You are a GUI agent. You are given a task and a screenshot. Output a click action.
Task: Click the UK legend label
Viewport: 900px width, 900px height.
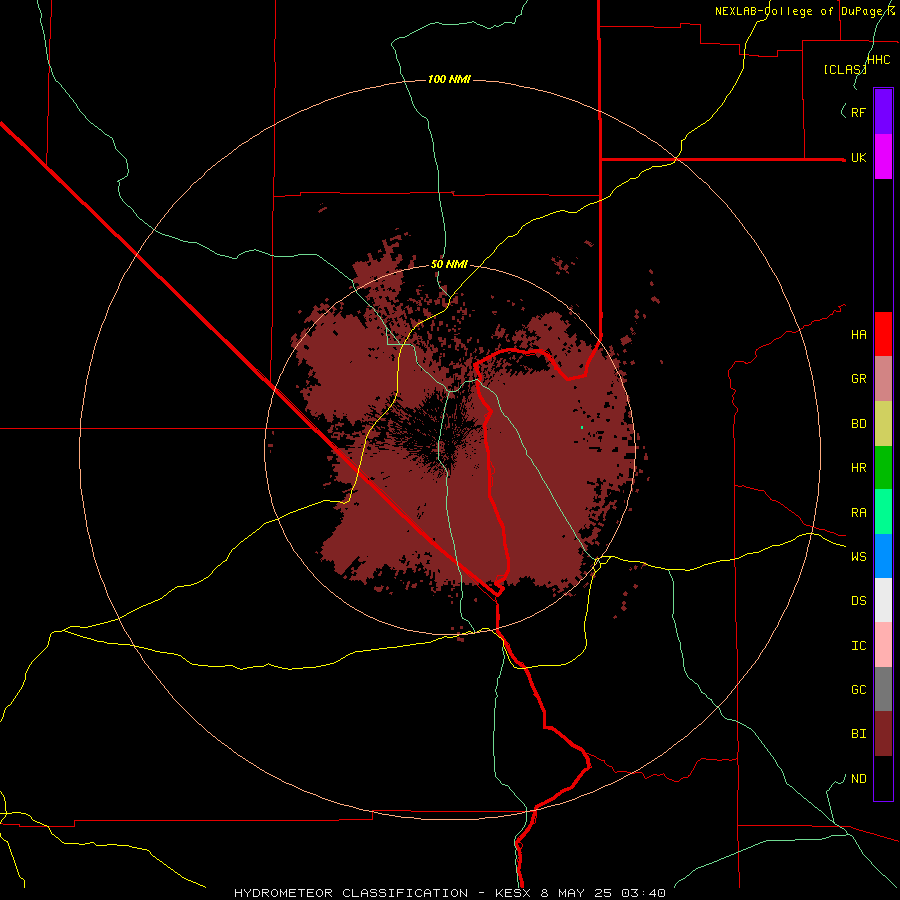(x=858, y=158)
